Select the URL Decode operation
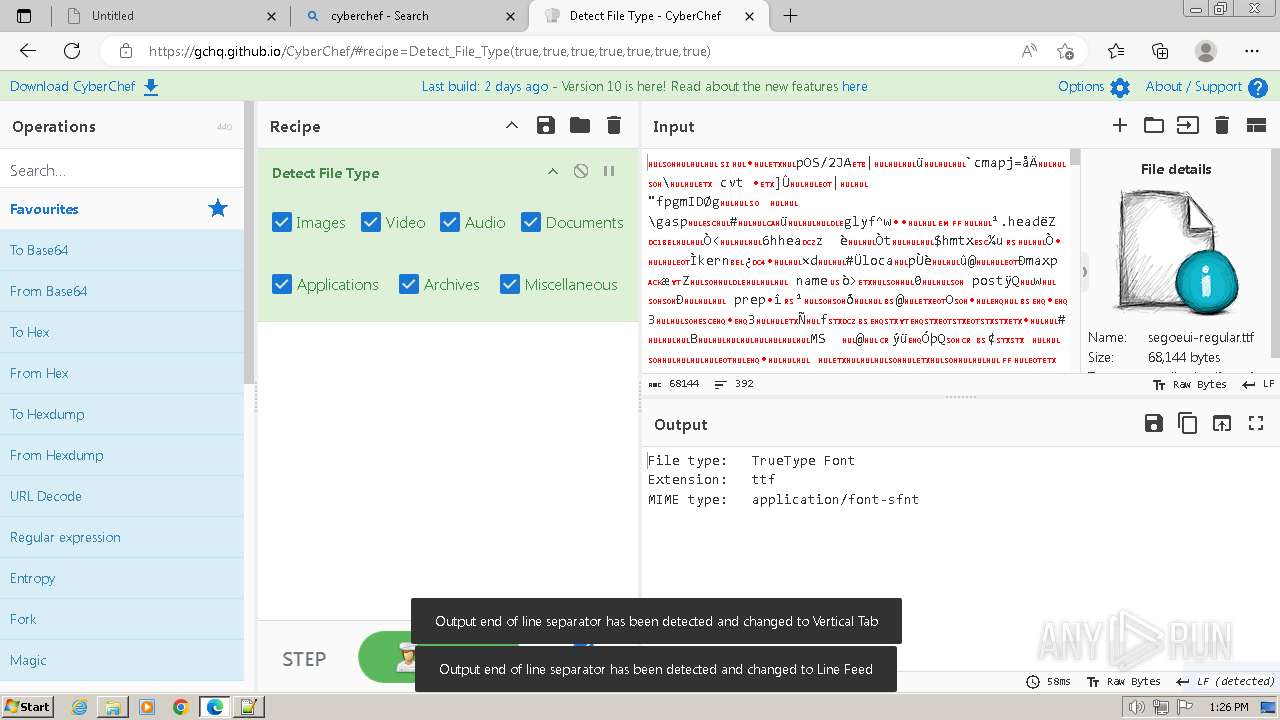The image size is (1280, 720). point(122,496)
